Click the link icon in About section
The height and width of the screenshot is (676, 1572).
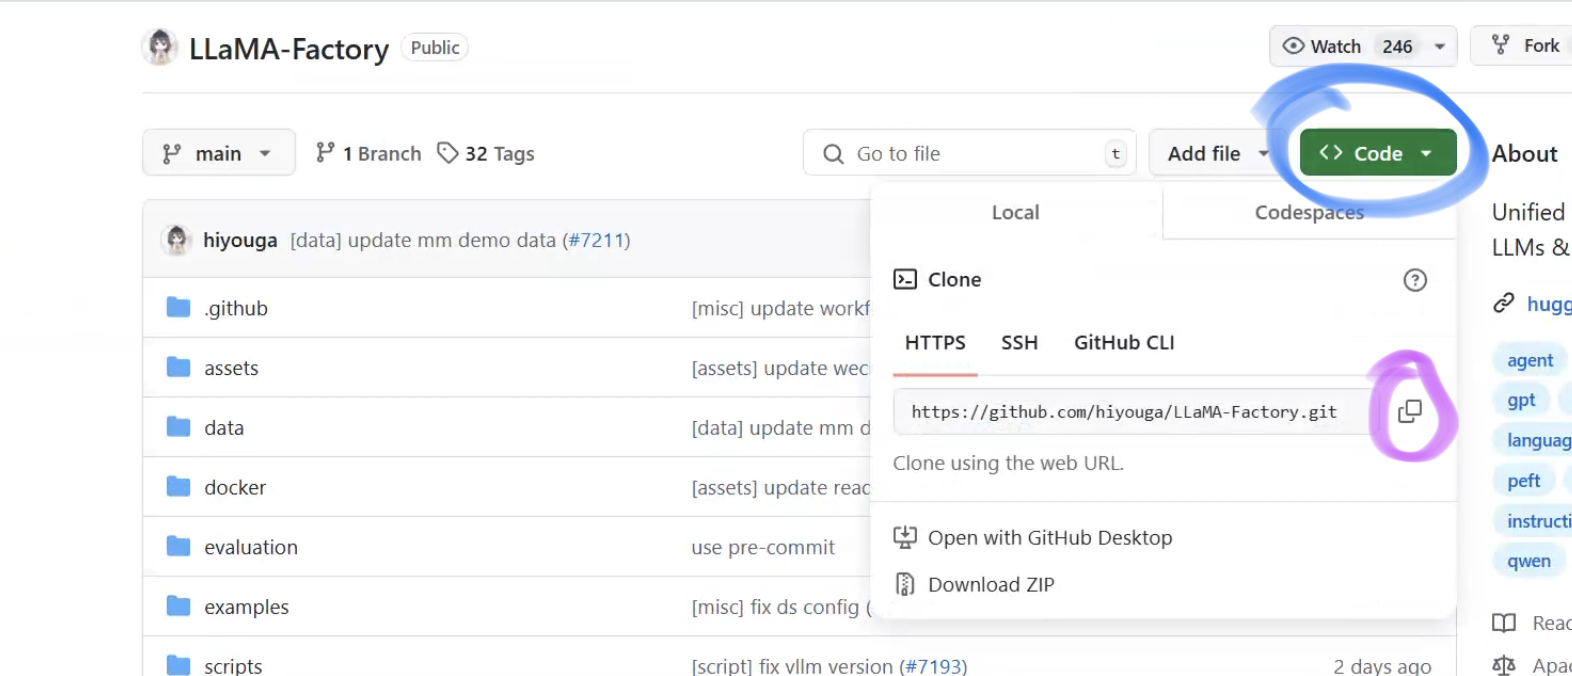coord(1504,303)
